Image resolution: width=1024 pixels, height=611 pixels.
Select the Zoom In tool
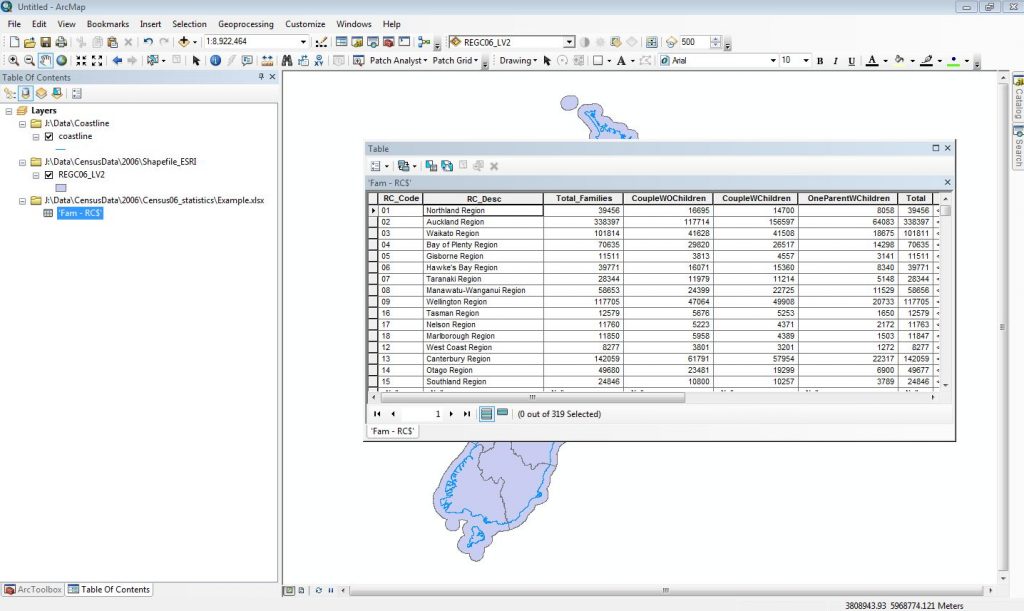coord(13,61)
